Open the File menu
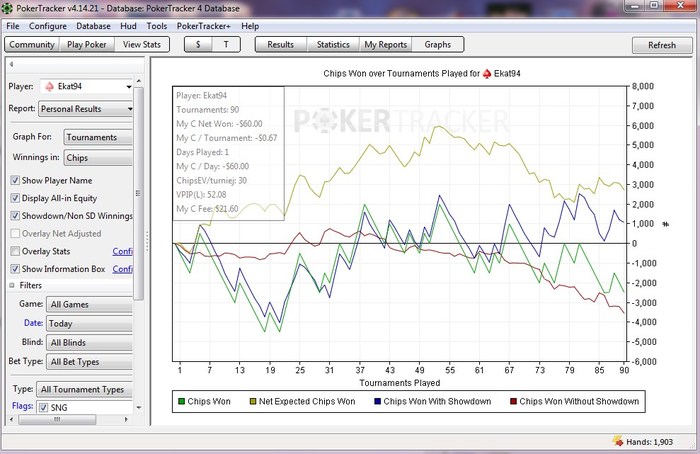700x454 pixels. pyautogui.click(x=12, y=26)
